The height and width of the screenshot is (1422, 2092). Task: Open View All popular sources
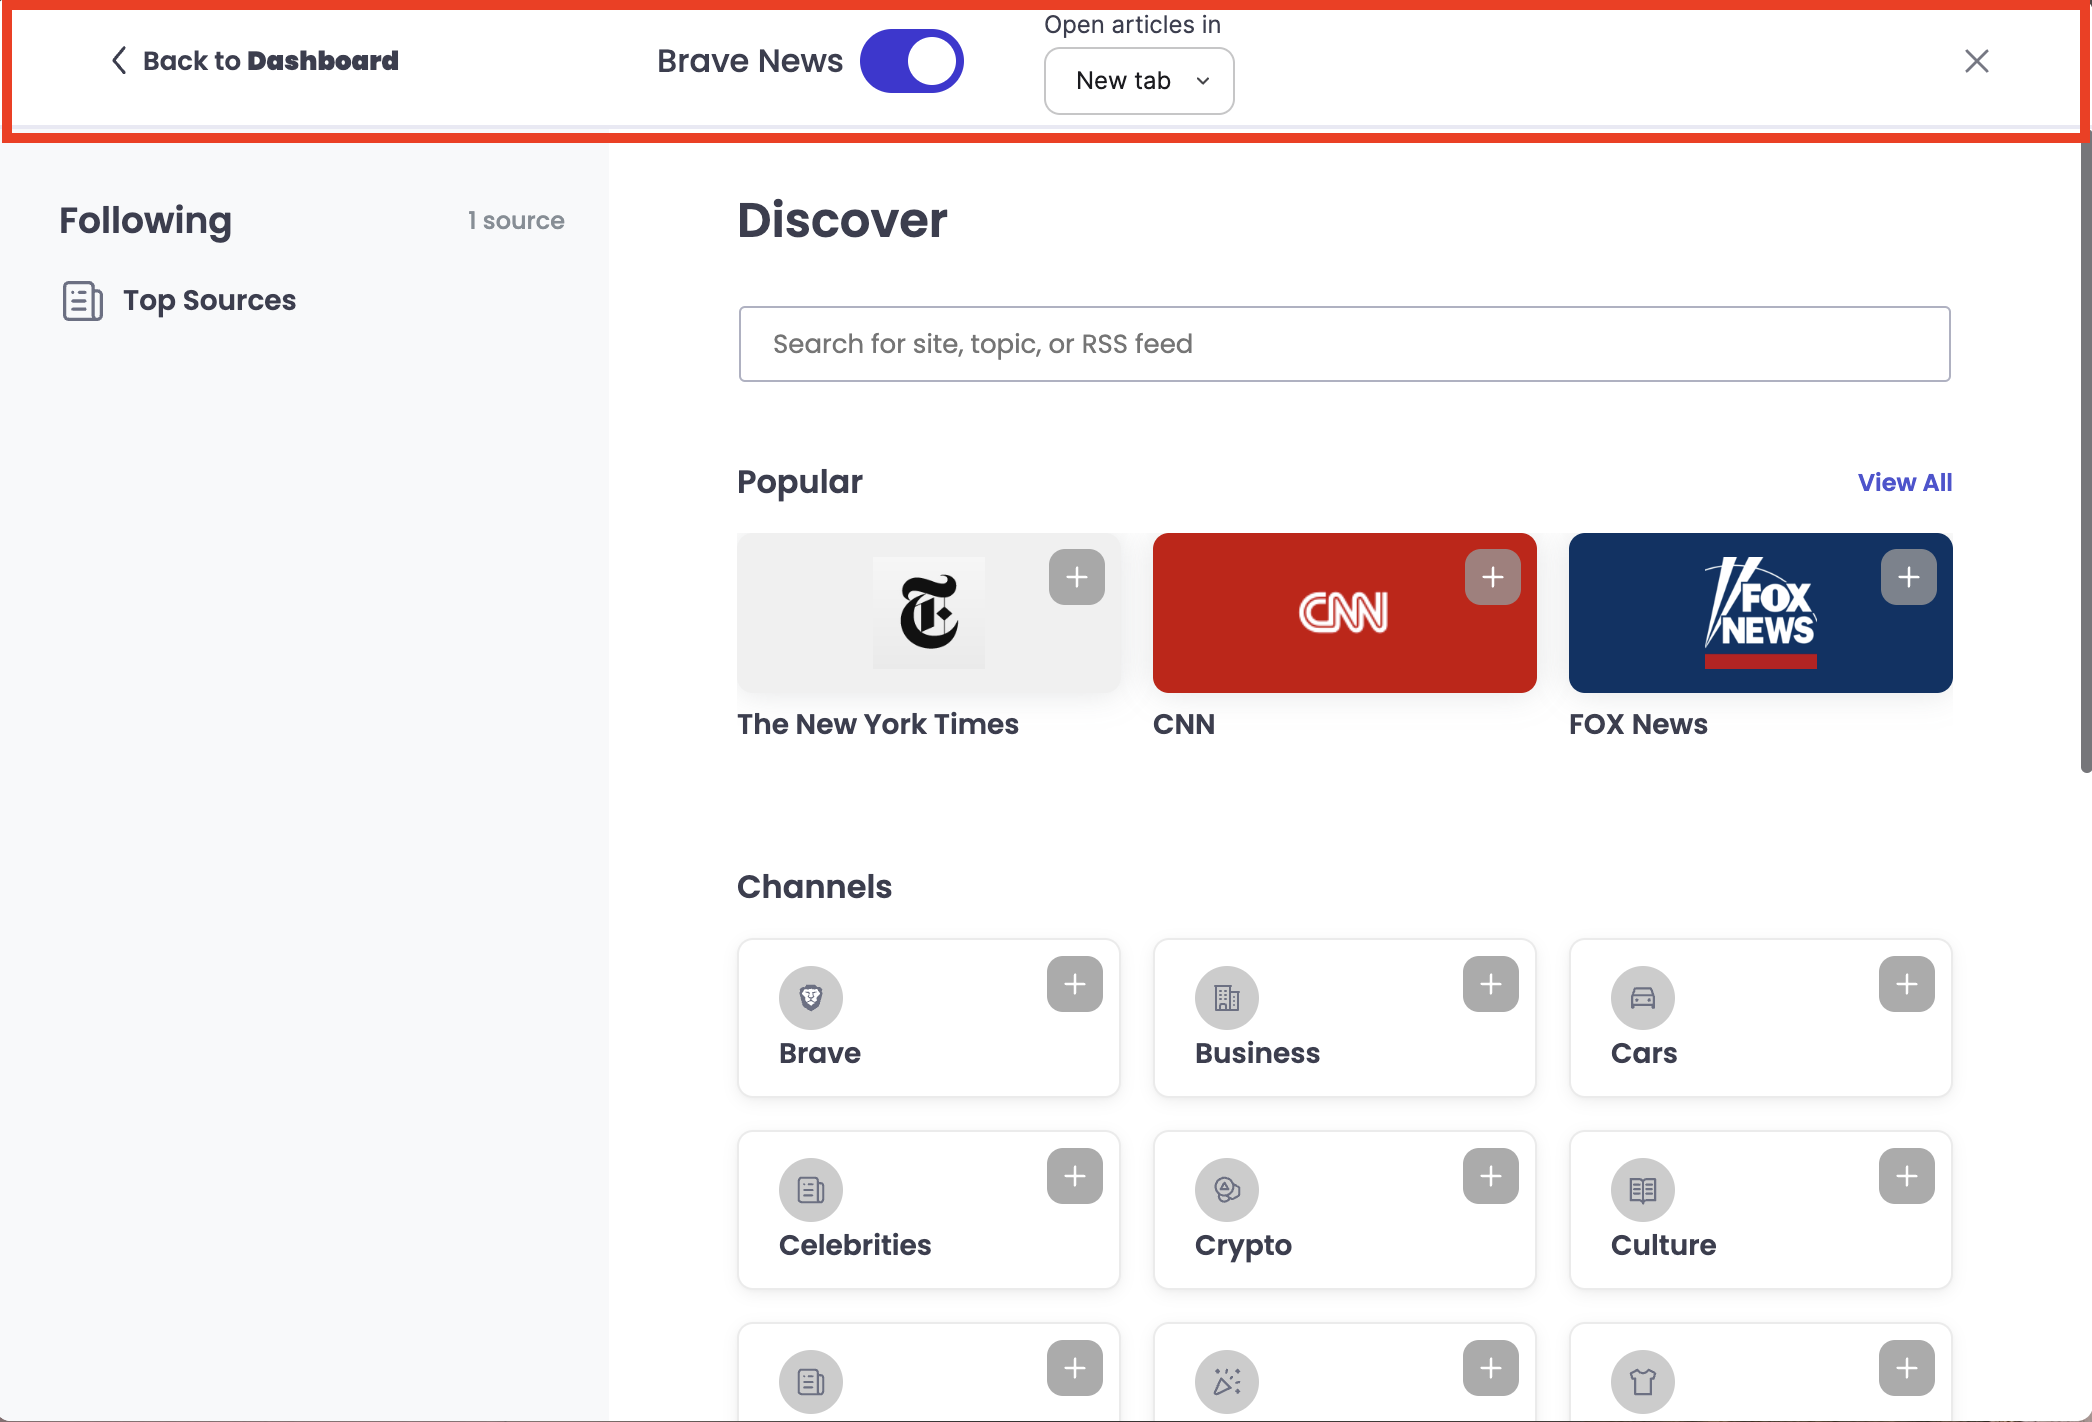1904,482
